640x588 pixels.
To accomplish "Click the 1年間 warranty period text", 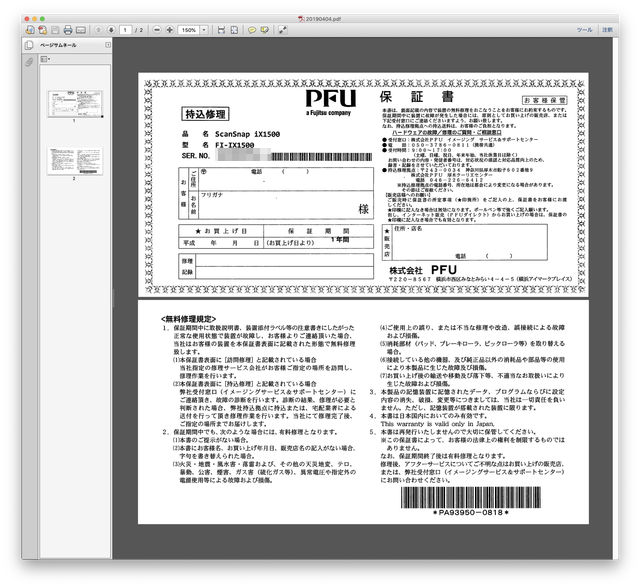I will [x=340, y=240].
